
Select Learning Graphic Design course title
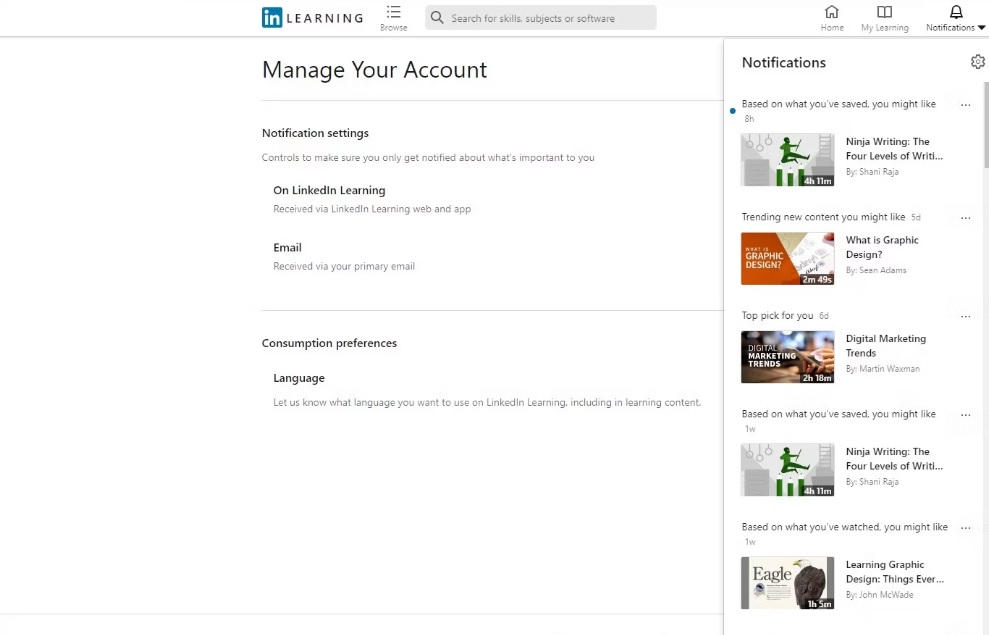coord(894,572)
